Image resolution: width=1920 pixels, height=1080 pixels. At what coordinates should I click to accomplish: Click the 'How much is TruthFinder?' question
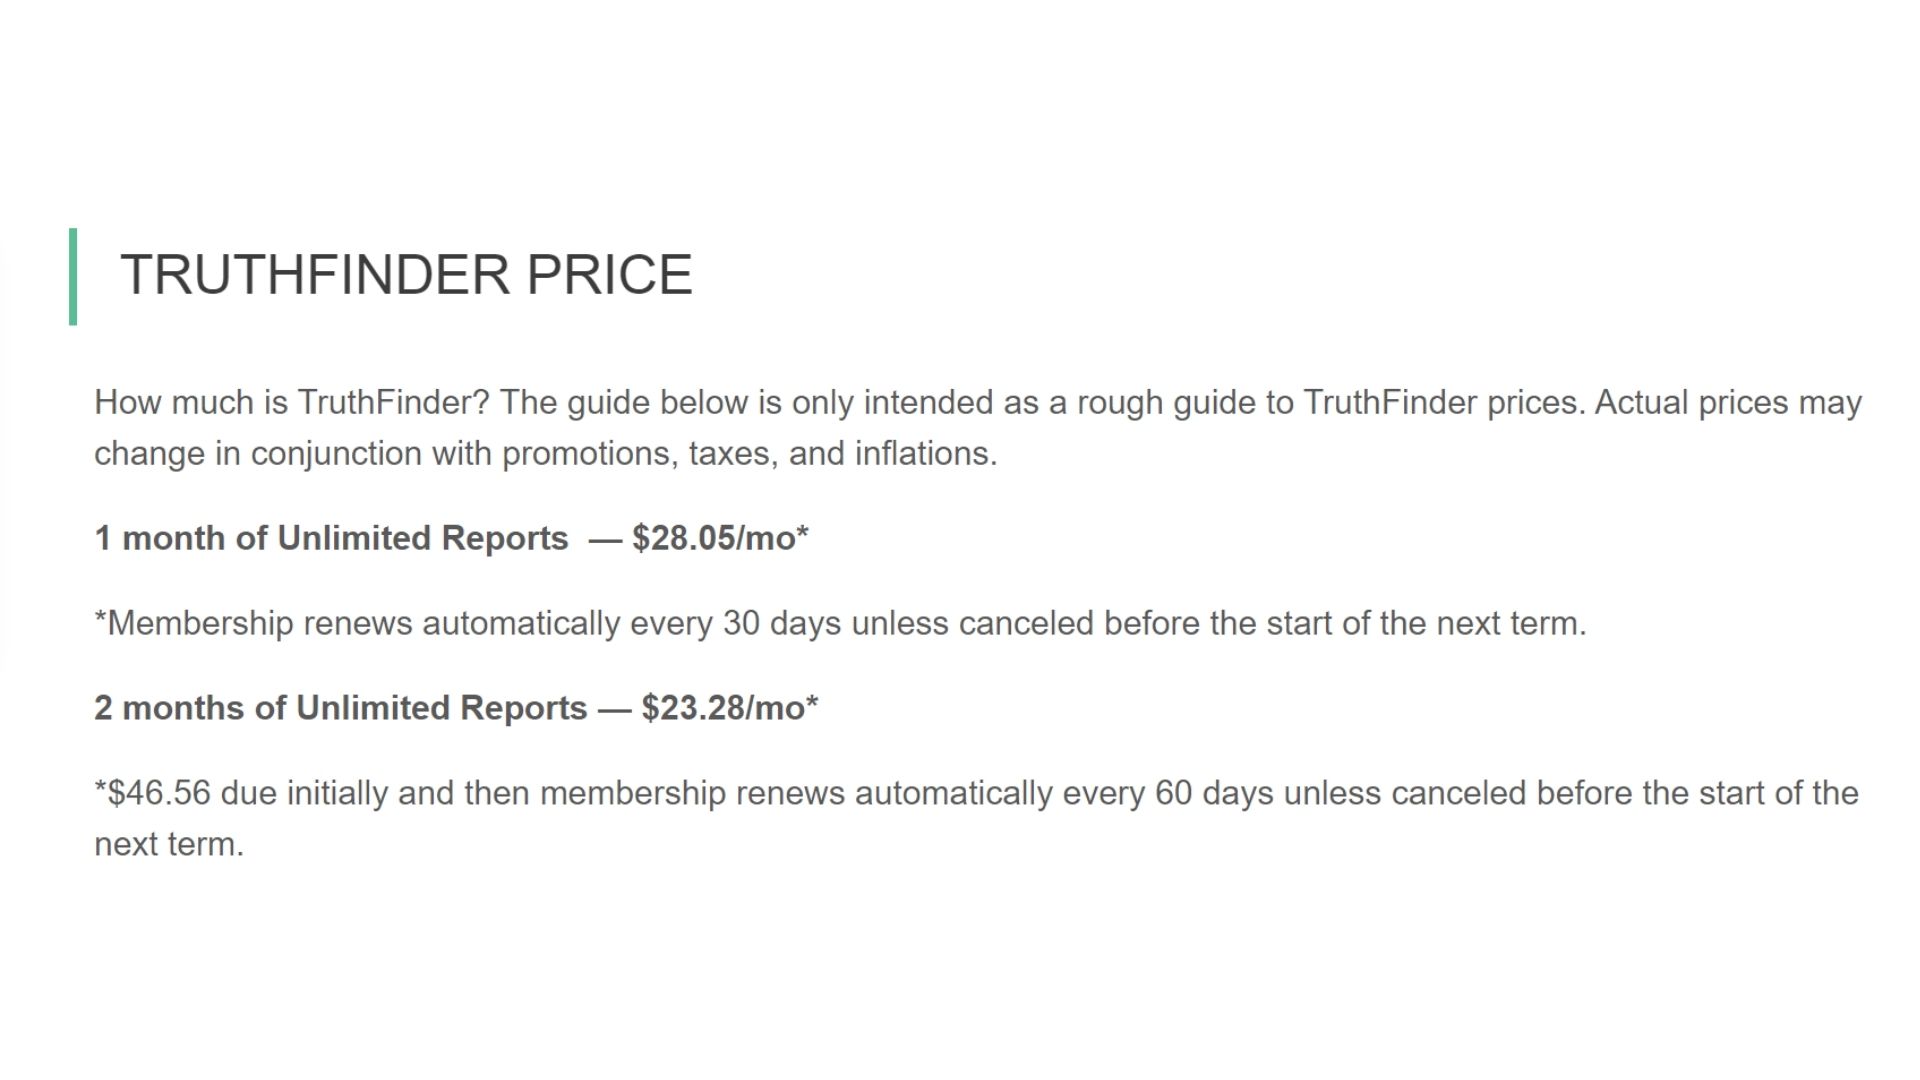click(292, 403)
